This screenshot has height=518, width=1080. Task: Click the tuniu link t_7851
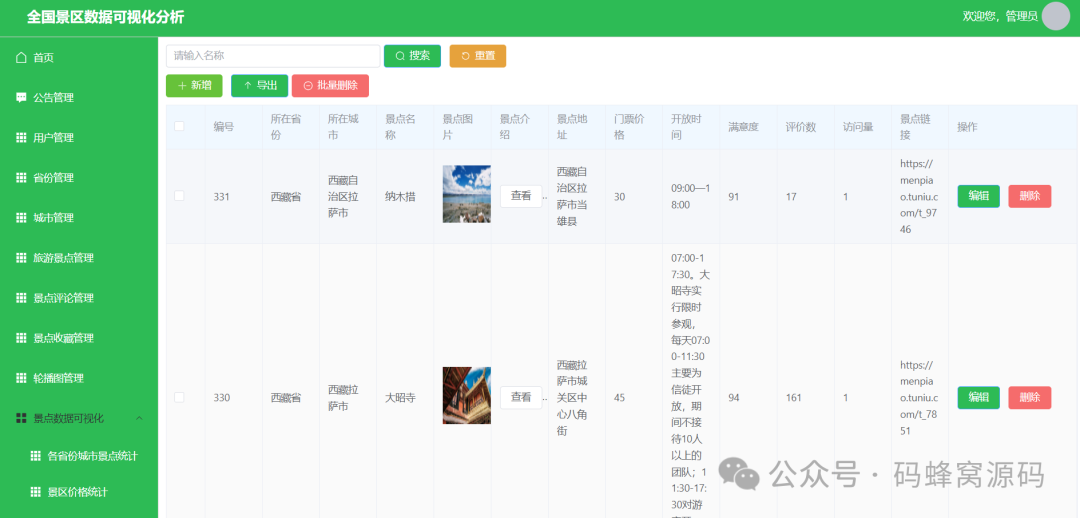click(918, 397)
